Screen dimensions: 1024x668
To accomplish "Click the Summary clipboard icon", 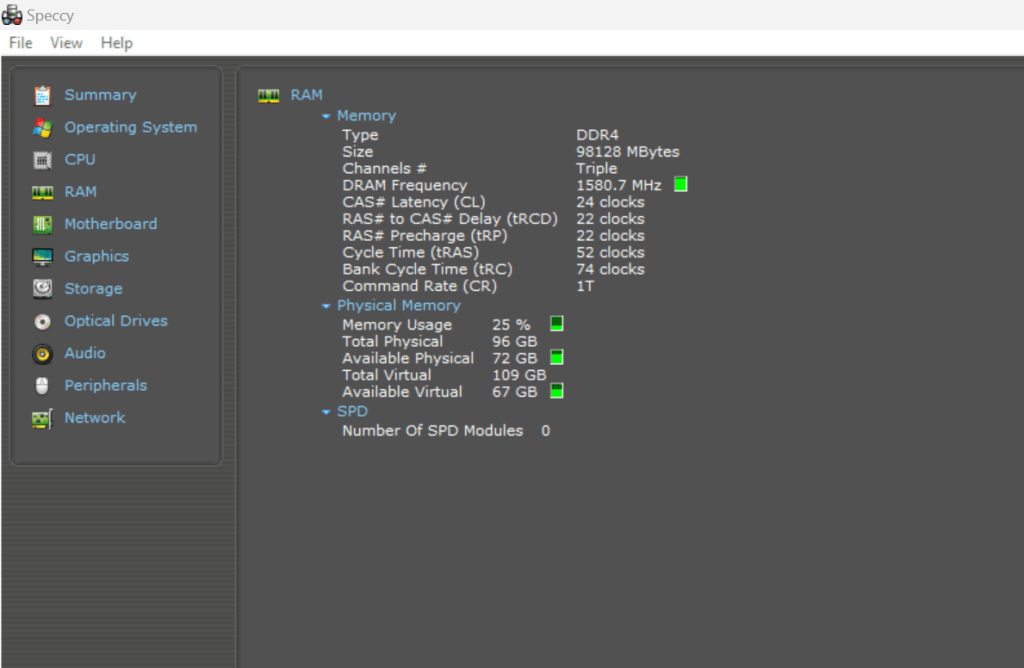I will (42, 95).
